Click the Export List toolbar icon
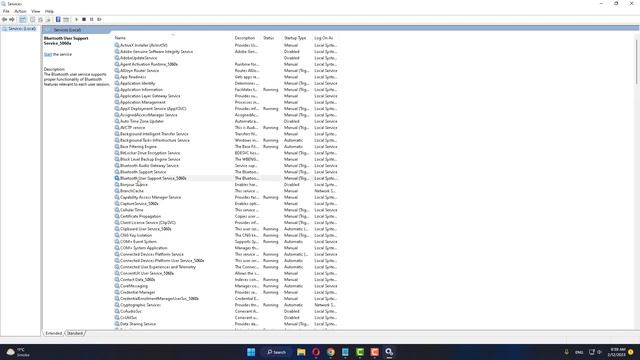Image resolution: width=640 pixels, height=360 pixels. point(48,20)
